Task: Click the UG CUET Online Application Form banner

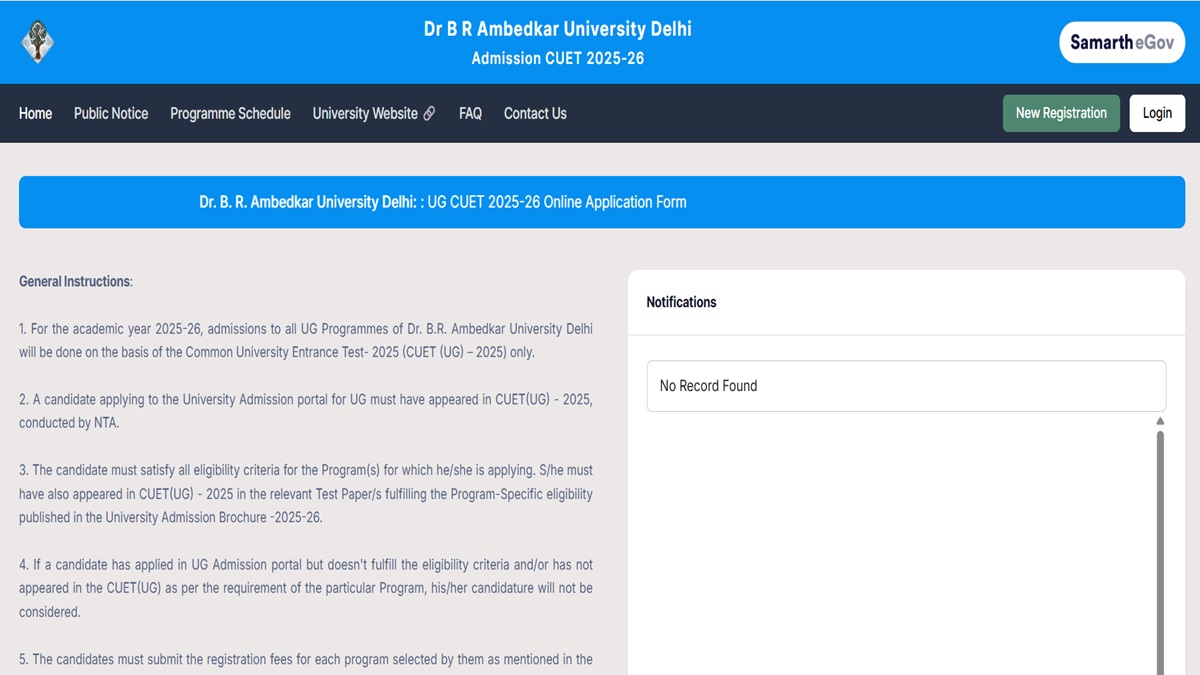Action: click(x=442, y=202)
